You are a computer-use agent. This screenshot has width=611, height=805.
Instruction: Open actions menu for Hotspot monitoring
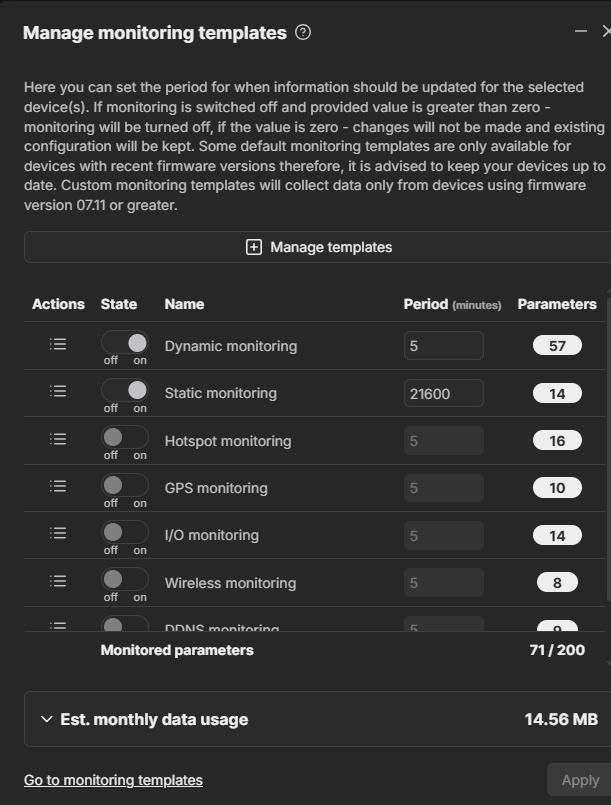point(58,439)
